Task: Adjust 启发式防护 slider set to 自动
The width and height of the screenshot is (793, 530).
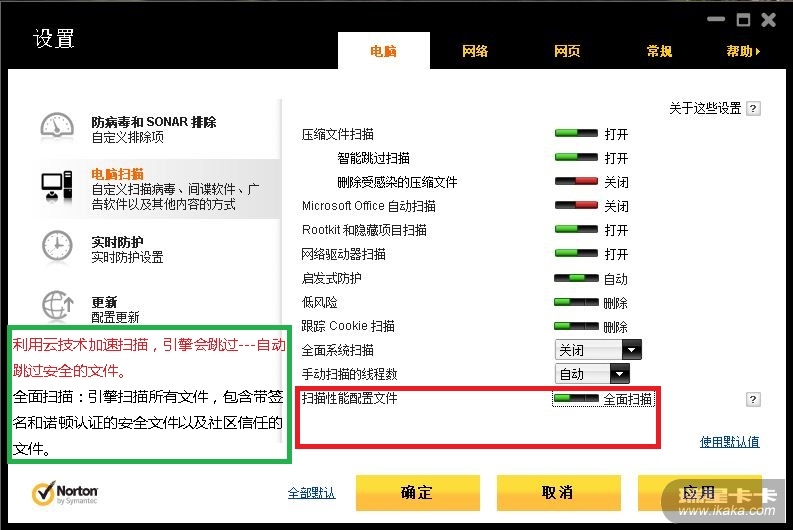Action: coord(576,278)
